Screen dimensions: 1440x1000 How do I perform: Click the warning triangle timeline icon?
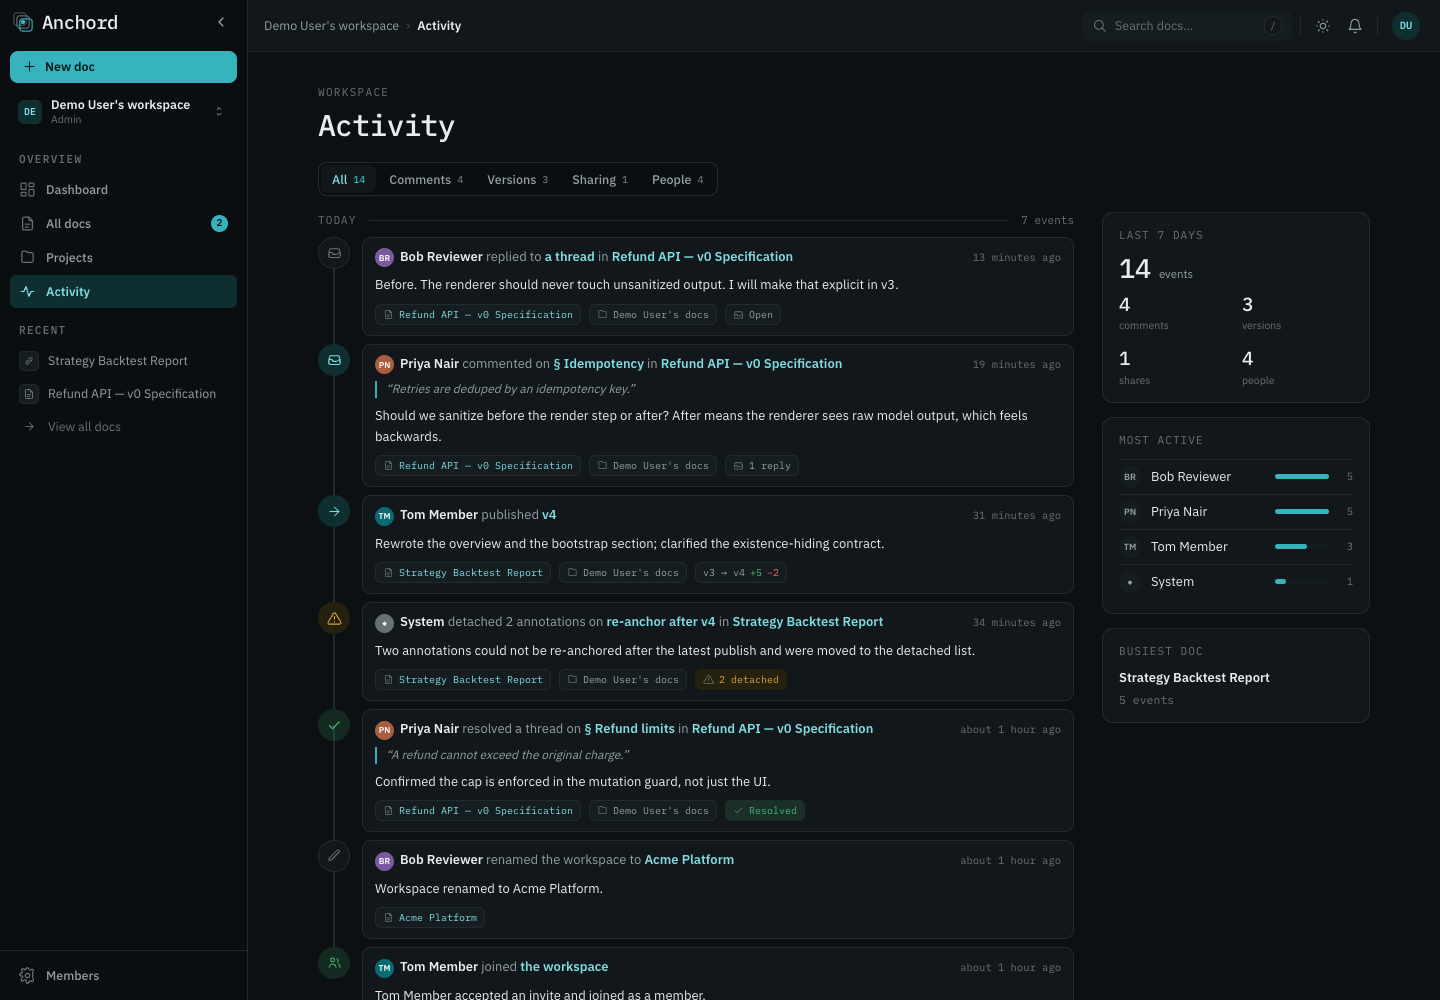(334, 618)
